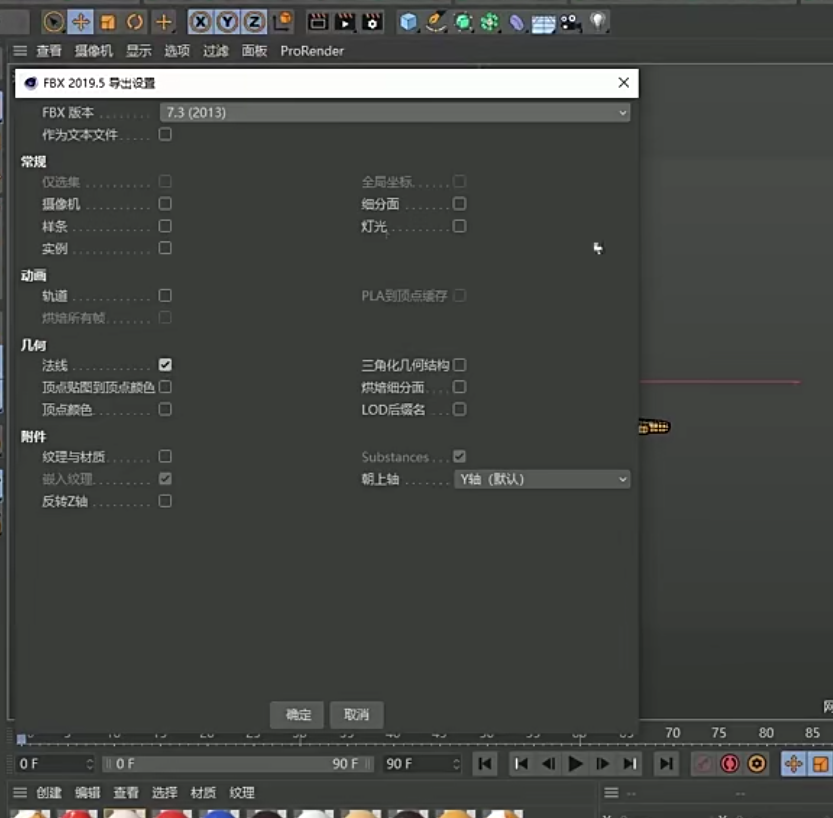This screenshot has width=833, height=818.
Task: Add cube primitive object
Action: (409, 22)
